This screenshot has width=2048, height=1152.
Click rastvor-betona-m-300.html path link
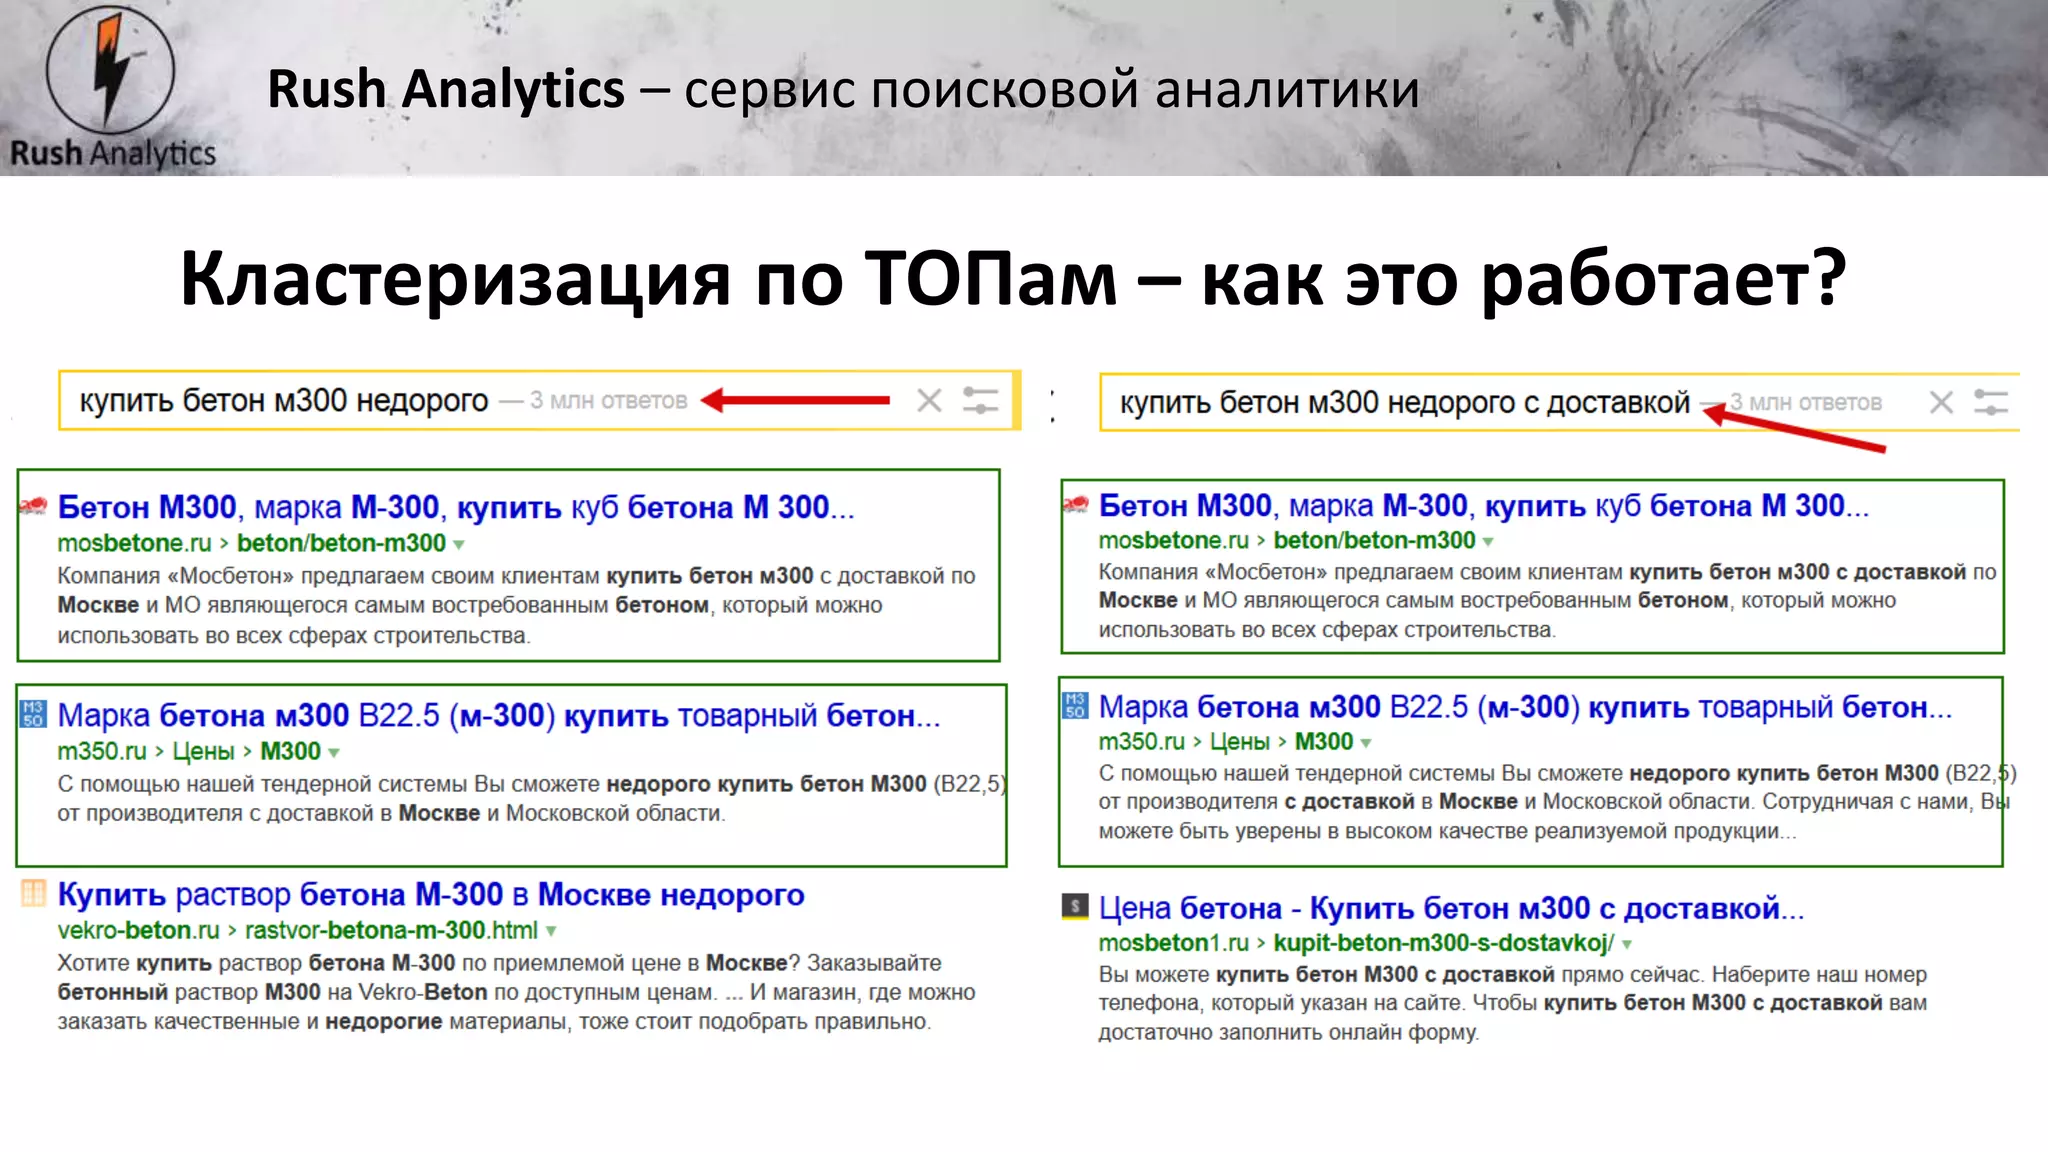click(391, 930)
